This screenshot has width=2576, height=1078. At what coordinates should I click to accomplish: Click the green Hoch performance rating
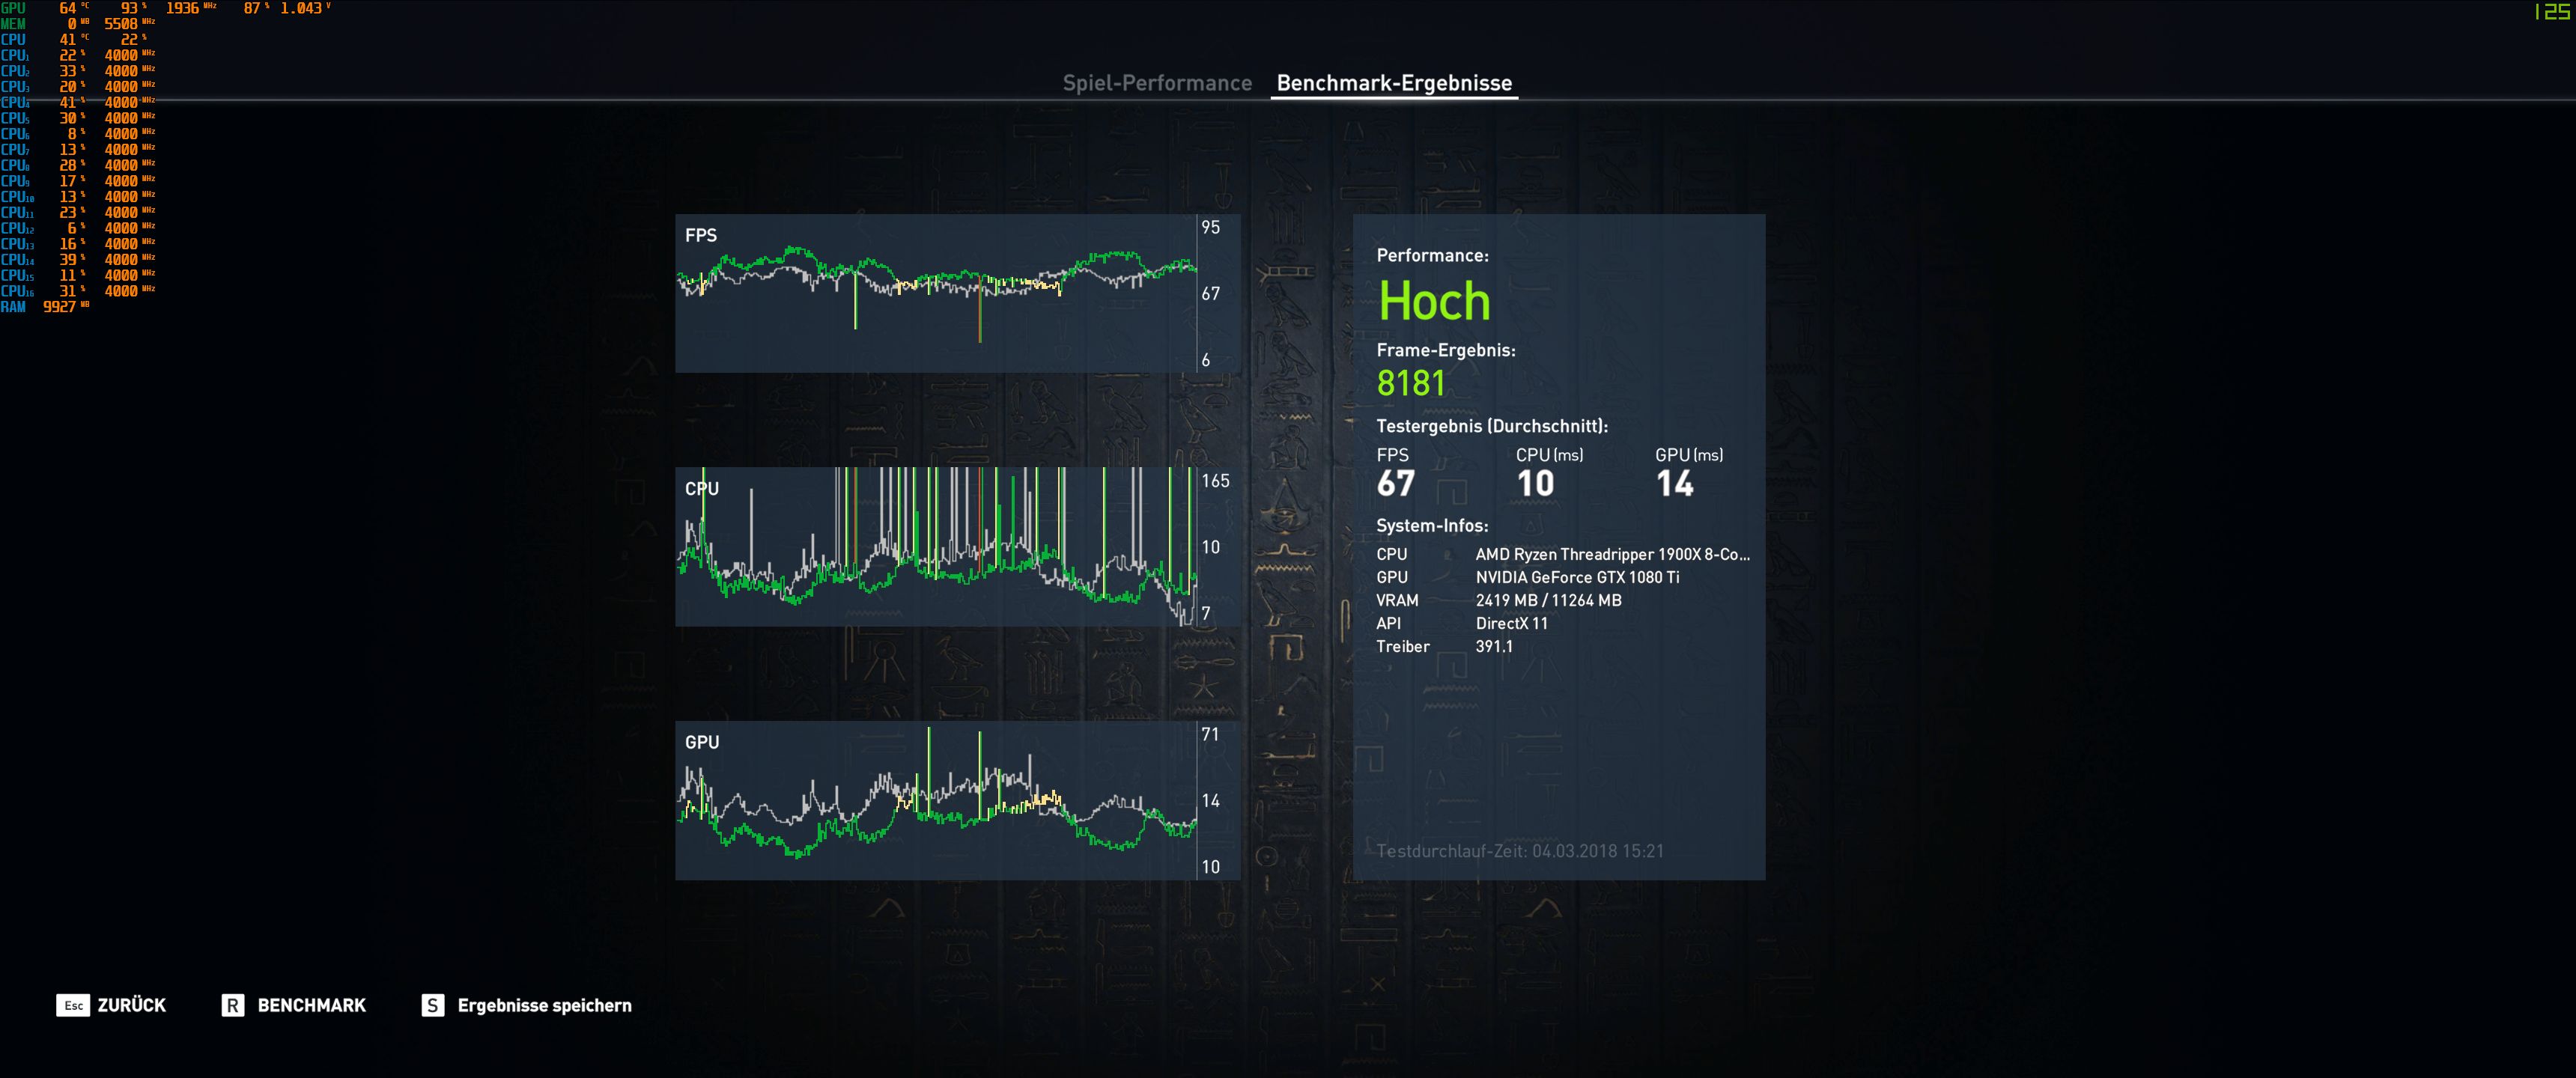pyautogui.click(x=1434, y=301)
